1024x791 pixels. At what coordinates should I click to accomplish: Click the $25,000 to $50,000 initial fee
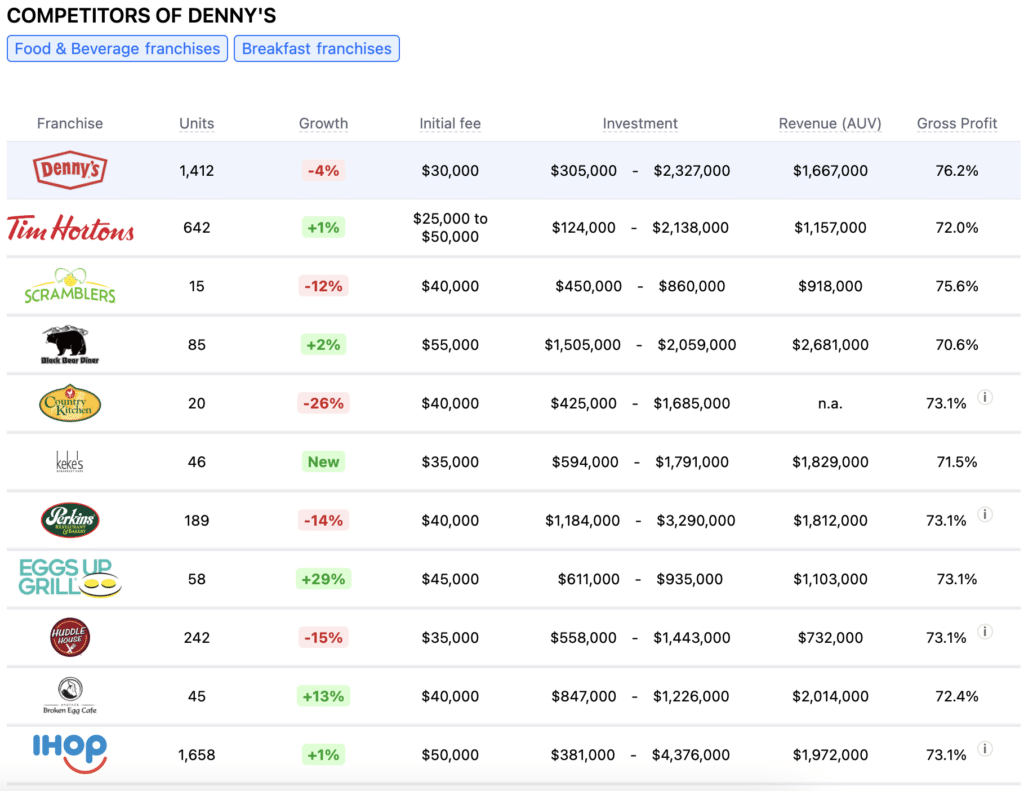pyautogui.click(x=450, y=227)
